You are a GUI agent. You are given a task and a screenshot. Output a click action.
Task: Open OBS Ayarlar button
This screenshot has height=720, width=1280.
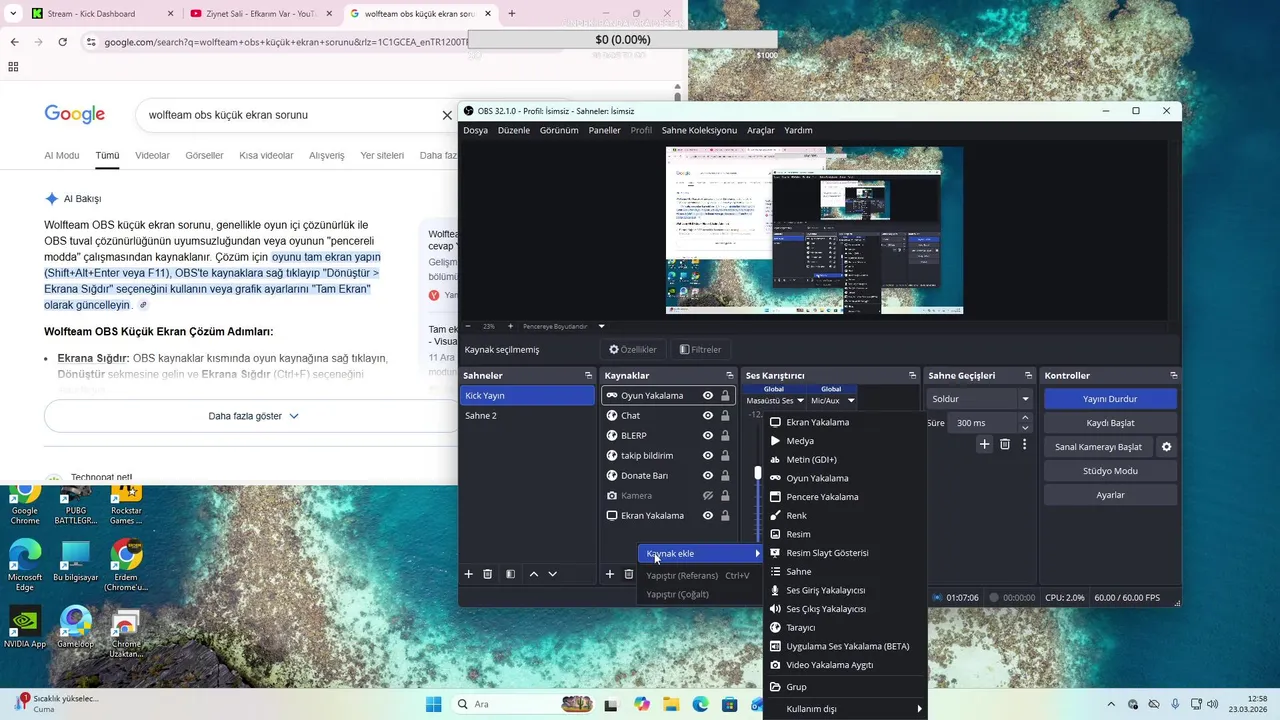(1110, 495)
